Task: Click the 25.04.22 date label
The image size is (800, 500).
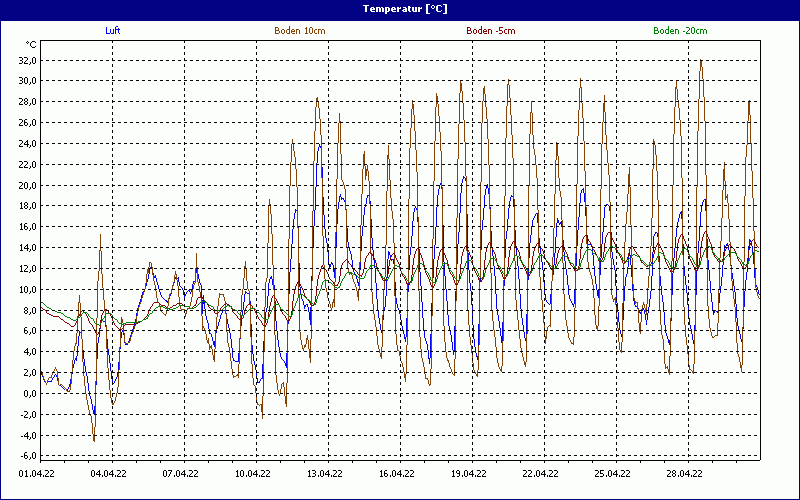Action: (x=613, y=475)
